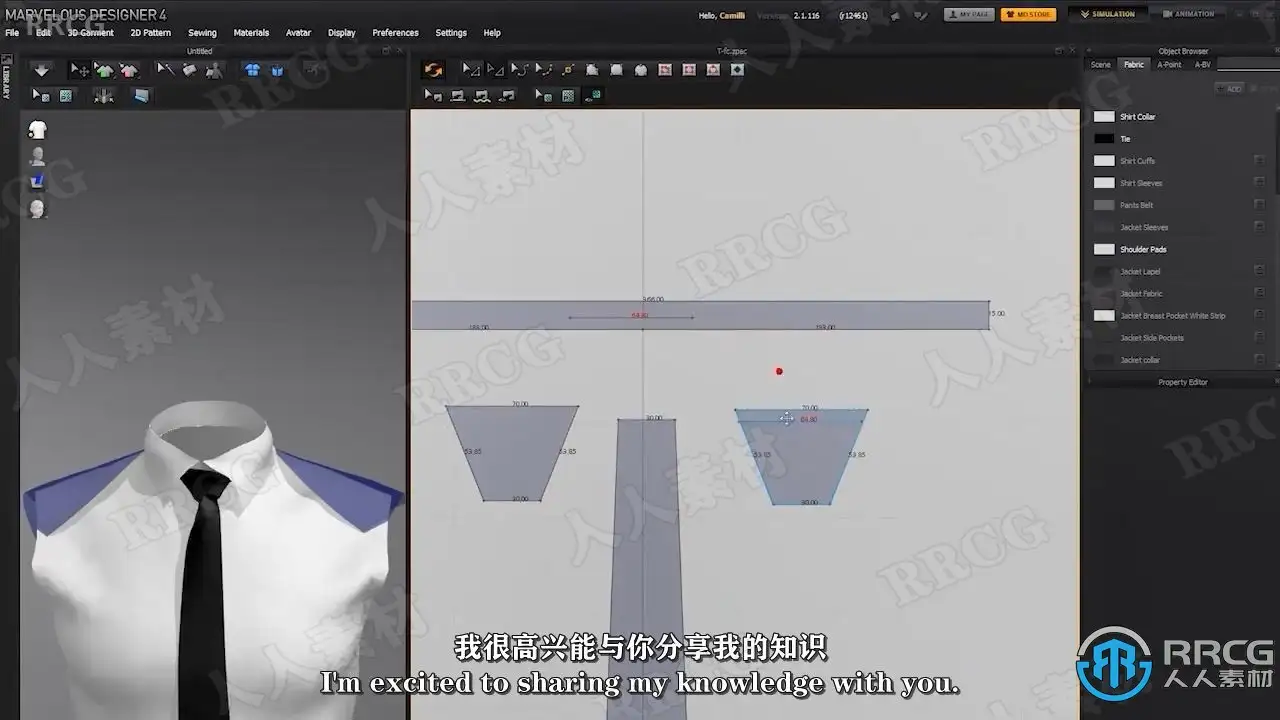Undock the Untitled 3D window panel
The height and width of the screenshot is (720, 1280).
pyautogui.click(x=388, y=51)
